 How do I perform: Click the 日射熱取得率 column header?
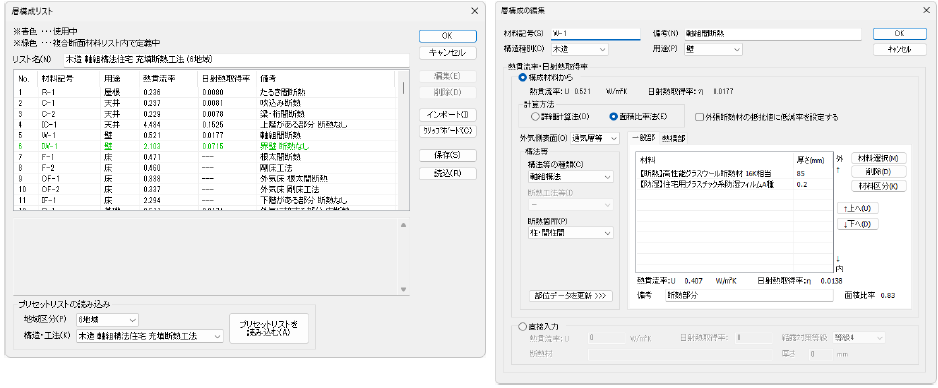(227, 79)
